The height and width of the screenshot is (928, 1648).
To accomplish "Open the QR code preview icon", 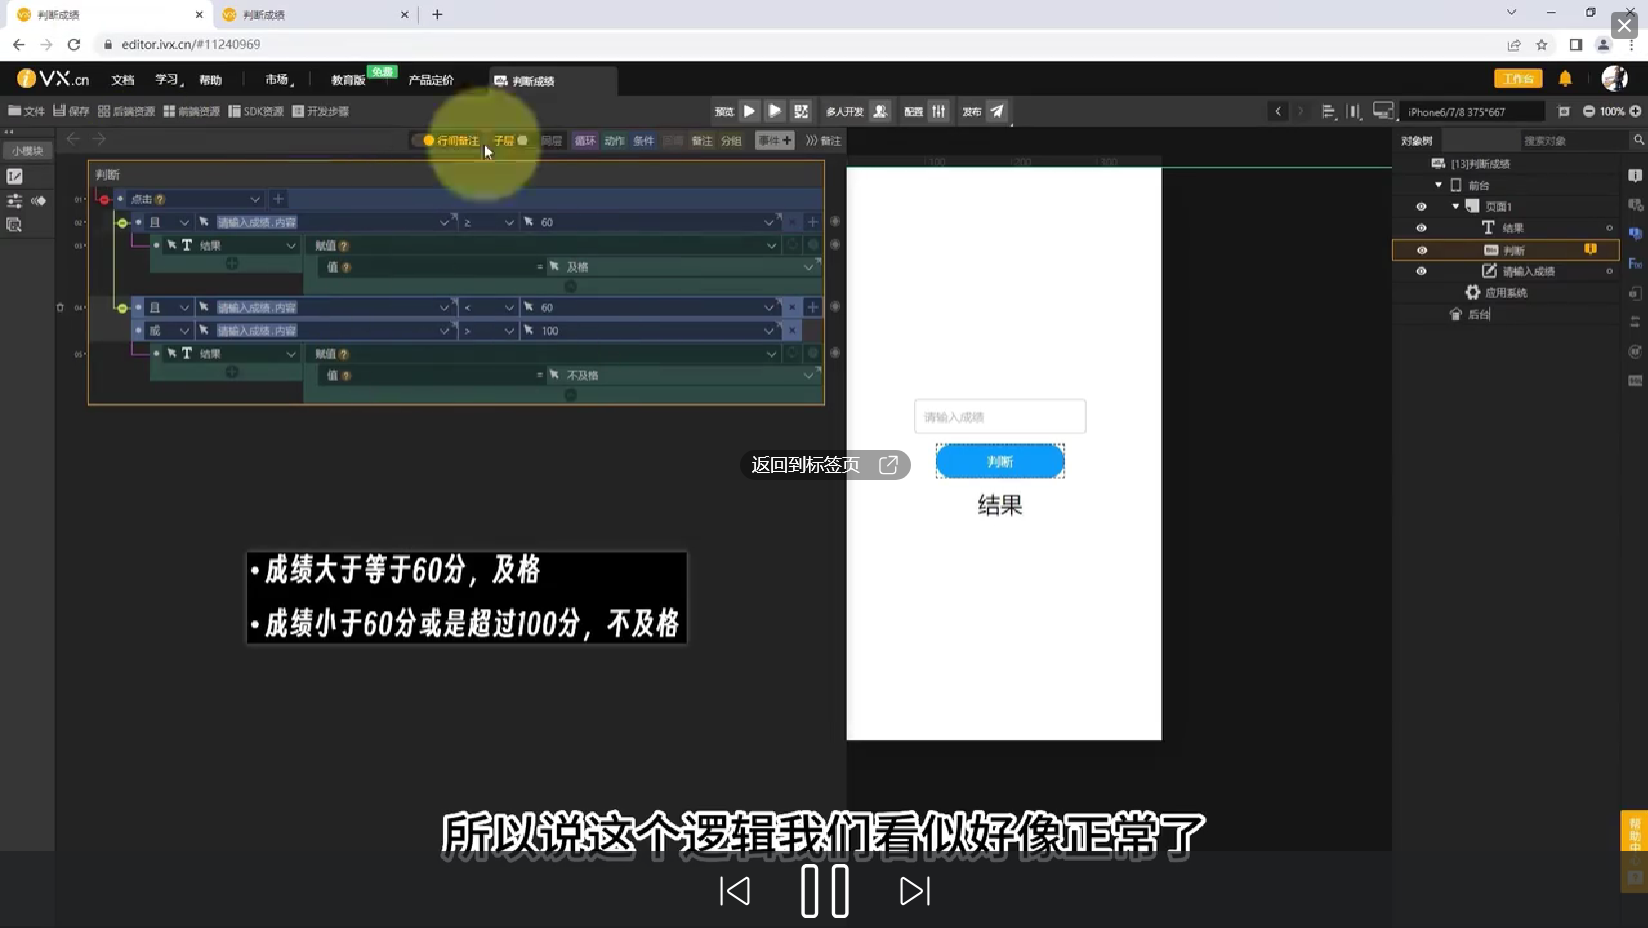I will [801, 111].
